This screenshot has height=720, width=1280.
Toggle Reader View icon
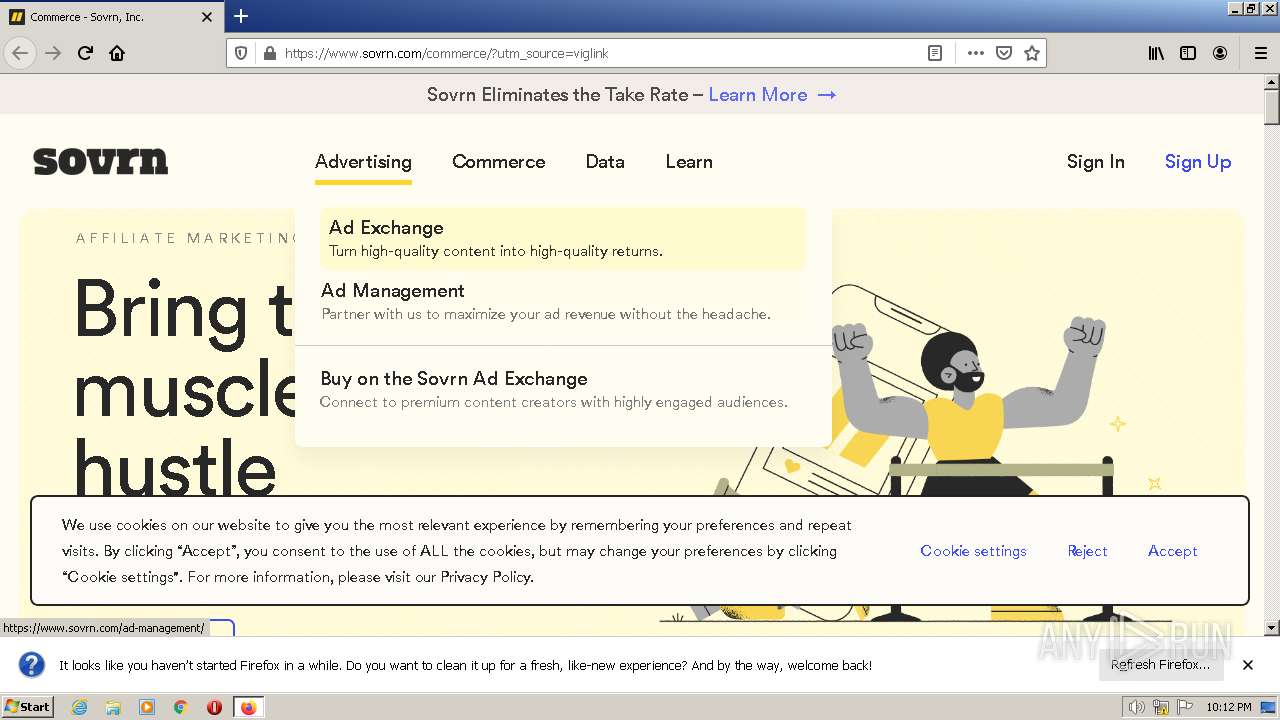coord(935,53)
